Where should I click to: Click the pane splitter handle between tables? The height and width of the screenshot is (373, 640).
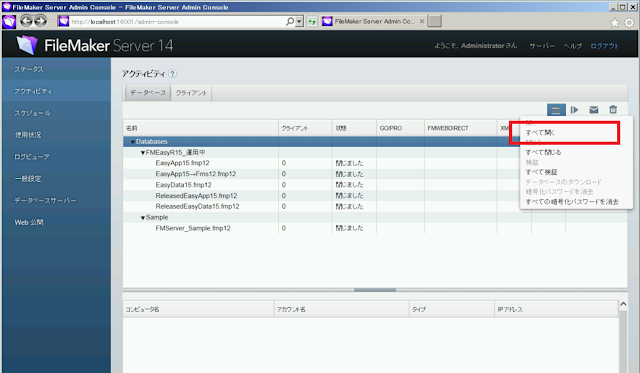[375, 290]
